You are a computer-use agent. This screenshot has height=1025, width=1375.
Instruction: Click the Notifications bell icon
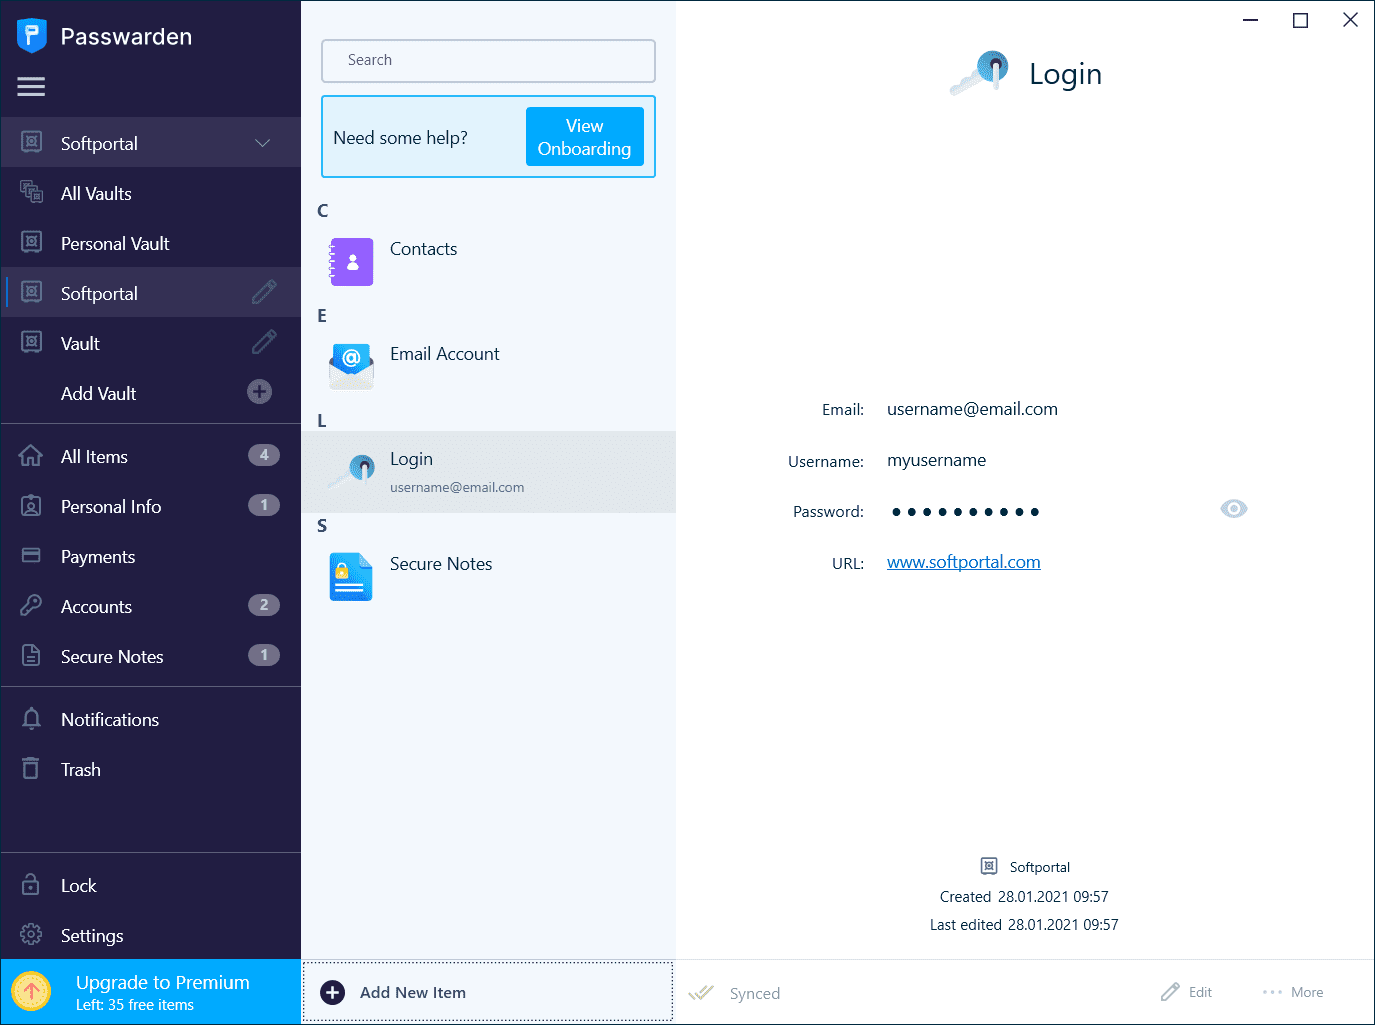point(31,719)
